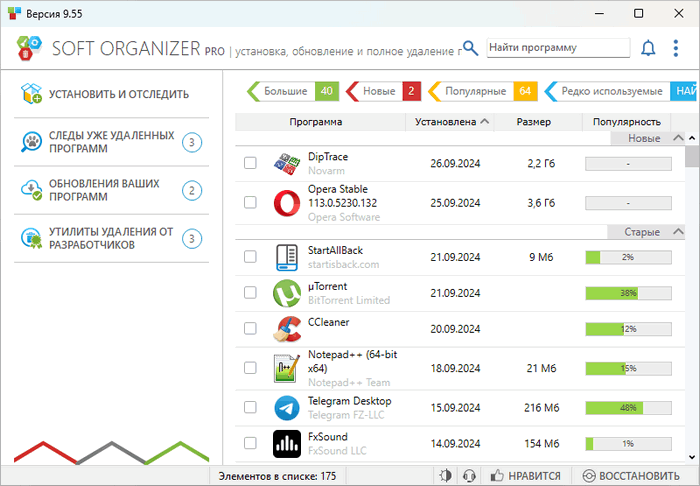The width and height of the screenshot is (700, 486).
Task: Open УСТАНОВИТЬ И ОТСЛЕДИТЬ
Action: (112, 94)
